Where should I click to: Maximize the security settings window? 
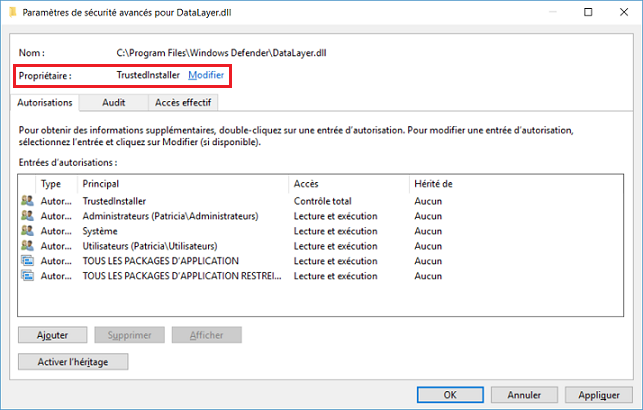pyautogui.click(x=588, y=12)
